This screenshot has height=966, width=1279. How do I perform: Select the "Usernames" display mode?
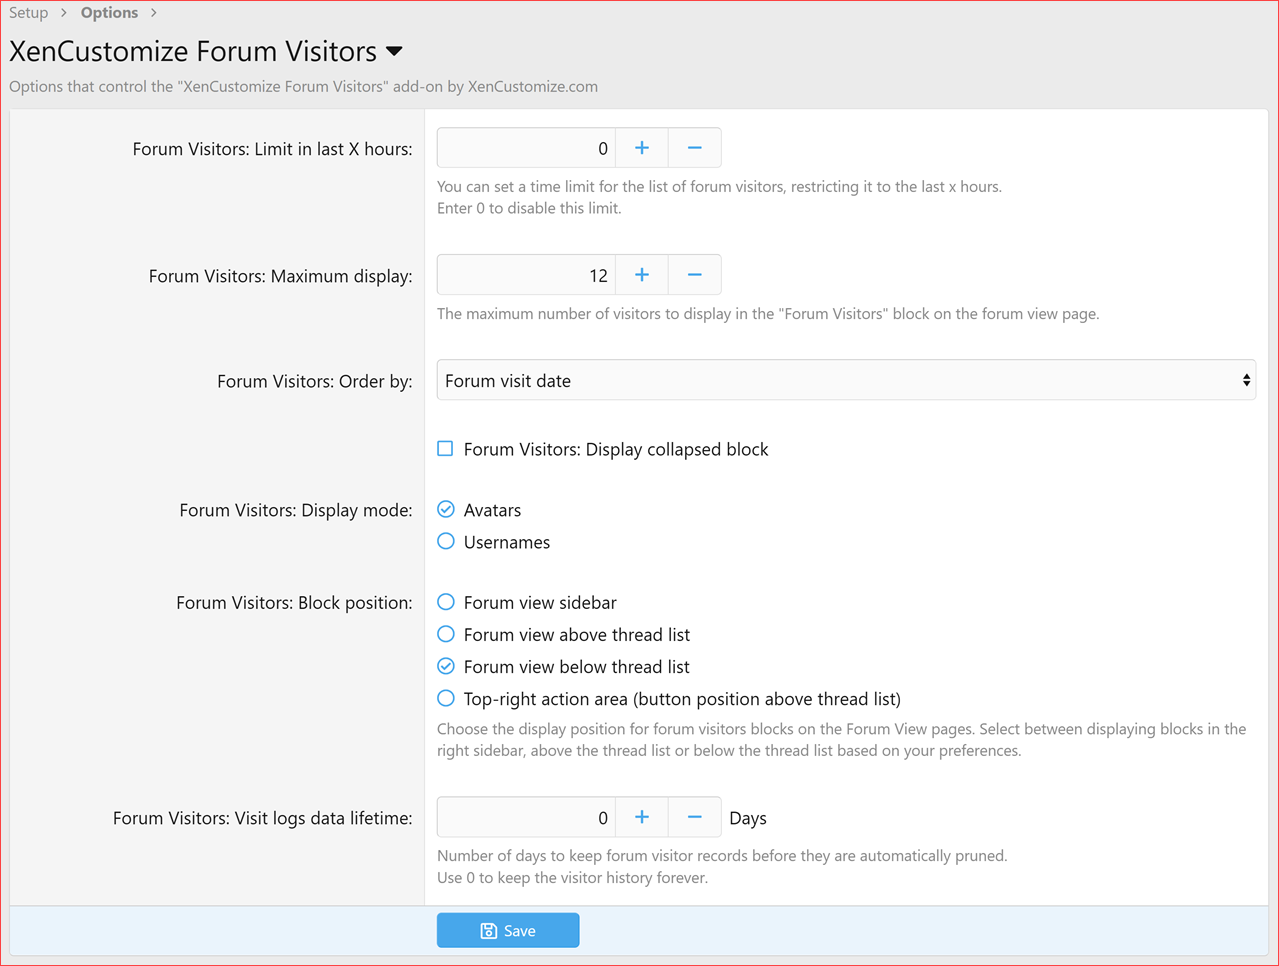(x=445, y=541)
